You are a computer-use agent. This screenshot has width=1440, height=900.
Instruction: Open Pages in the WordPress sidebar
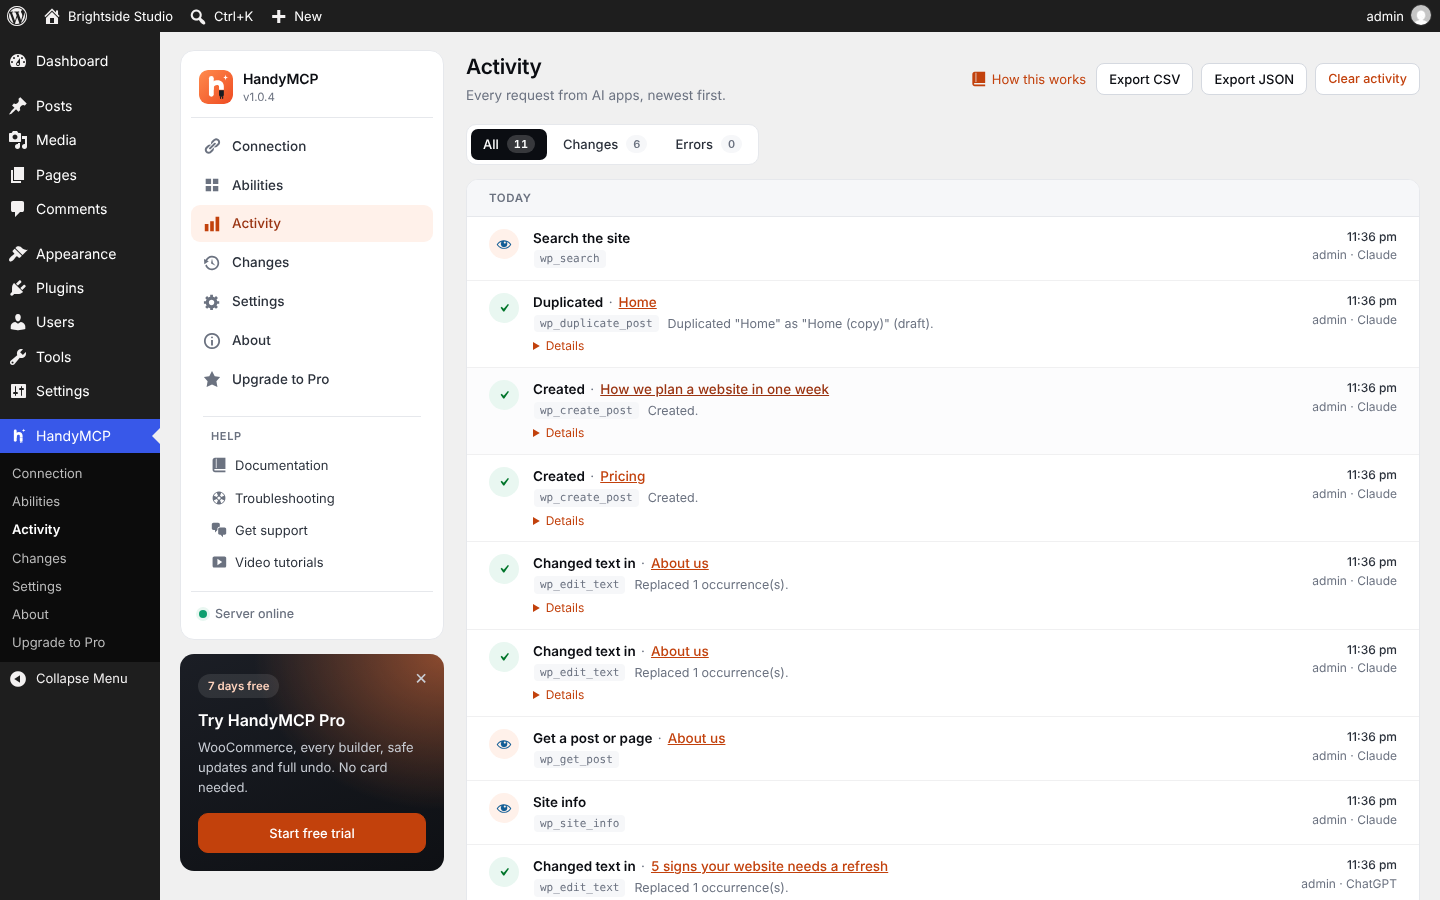80,175
